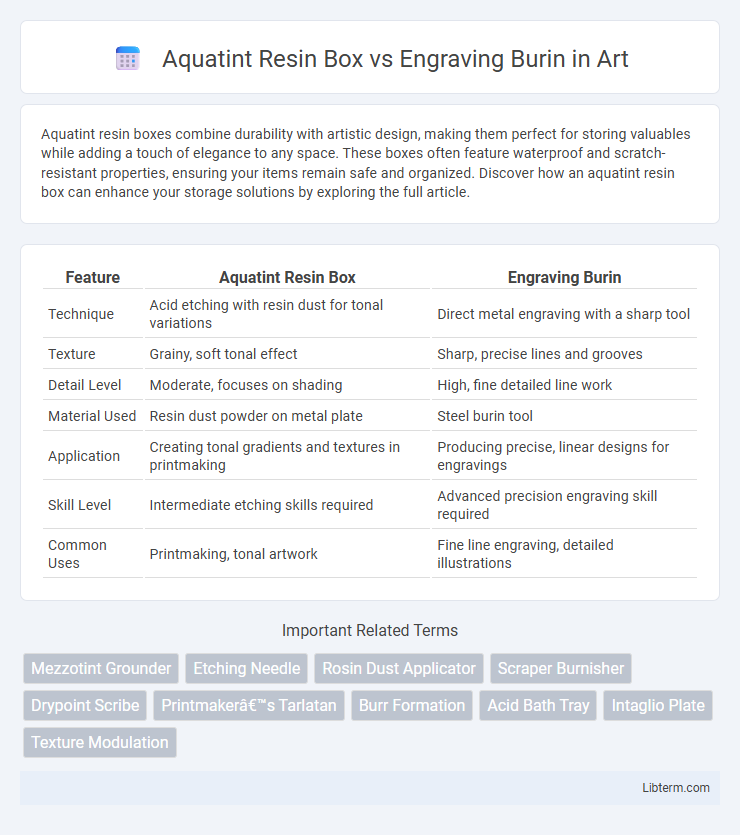Screen dimensions: 740x835
Task: Click the Burr Formation tag
Action: (x=412, y=706)
